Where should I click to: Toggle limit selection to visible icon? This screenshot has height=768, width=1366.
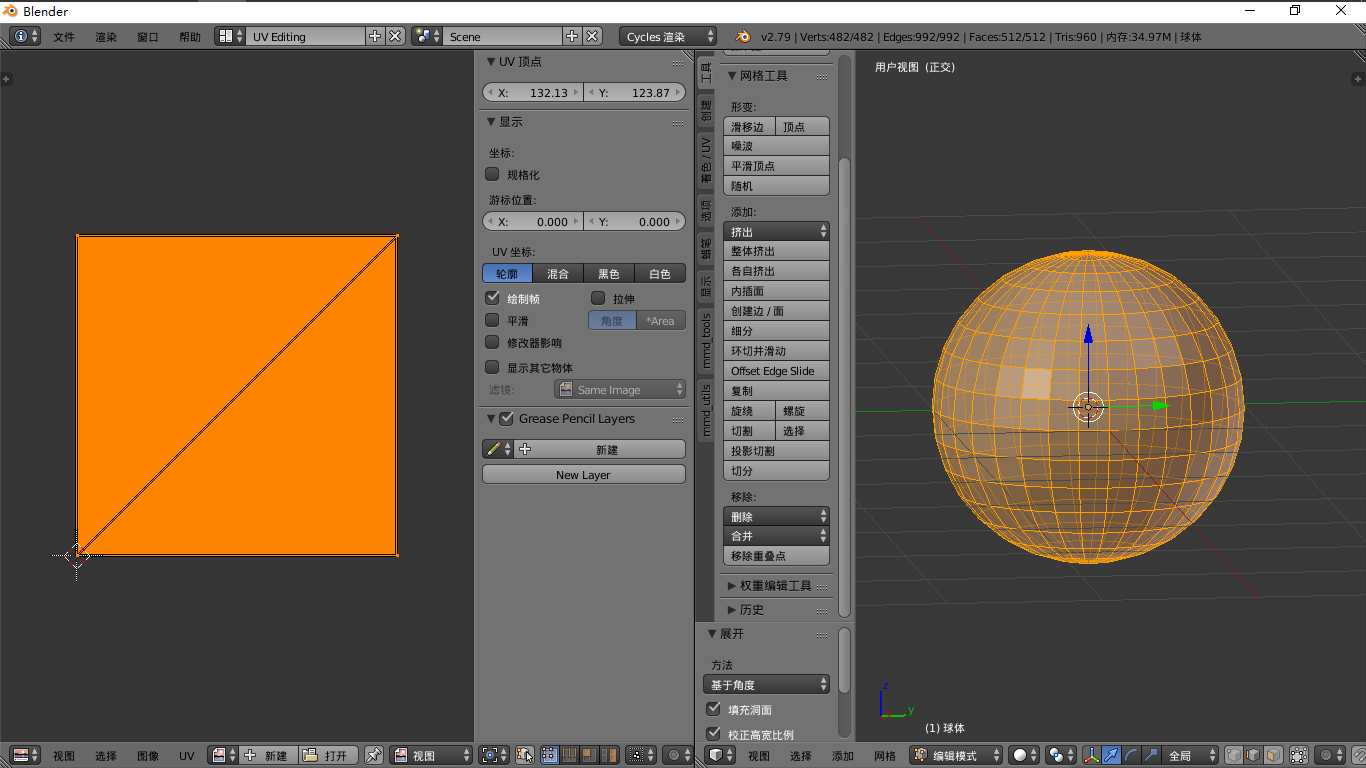(1299, 755)
